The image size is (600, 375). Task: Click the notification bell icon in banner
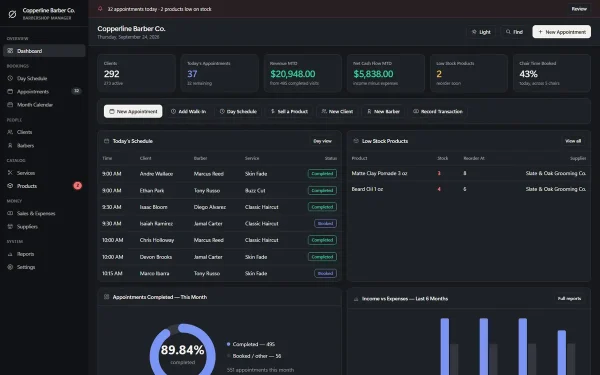(x=100, y=9)
